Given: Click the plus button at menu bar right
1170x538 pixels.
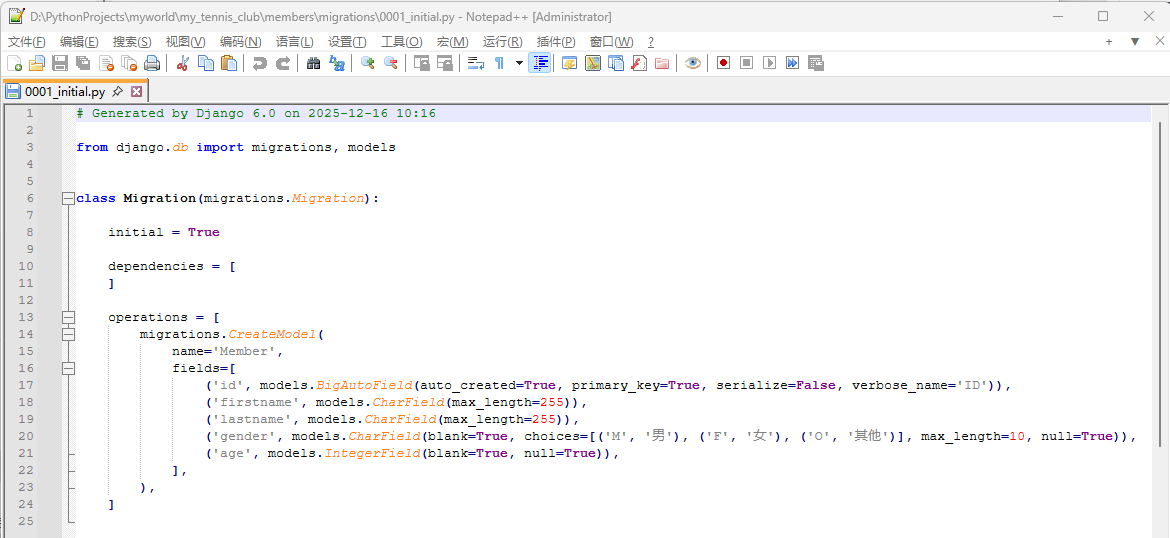Looking at the screenshot, I should (x=1109, y=42).
